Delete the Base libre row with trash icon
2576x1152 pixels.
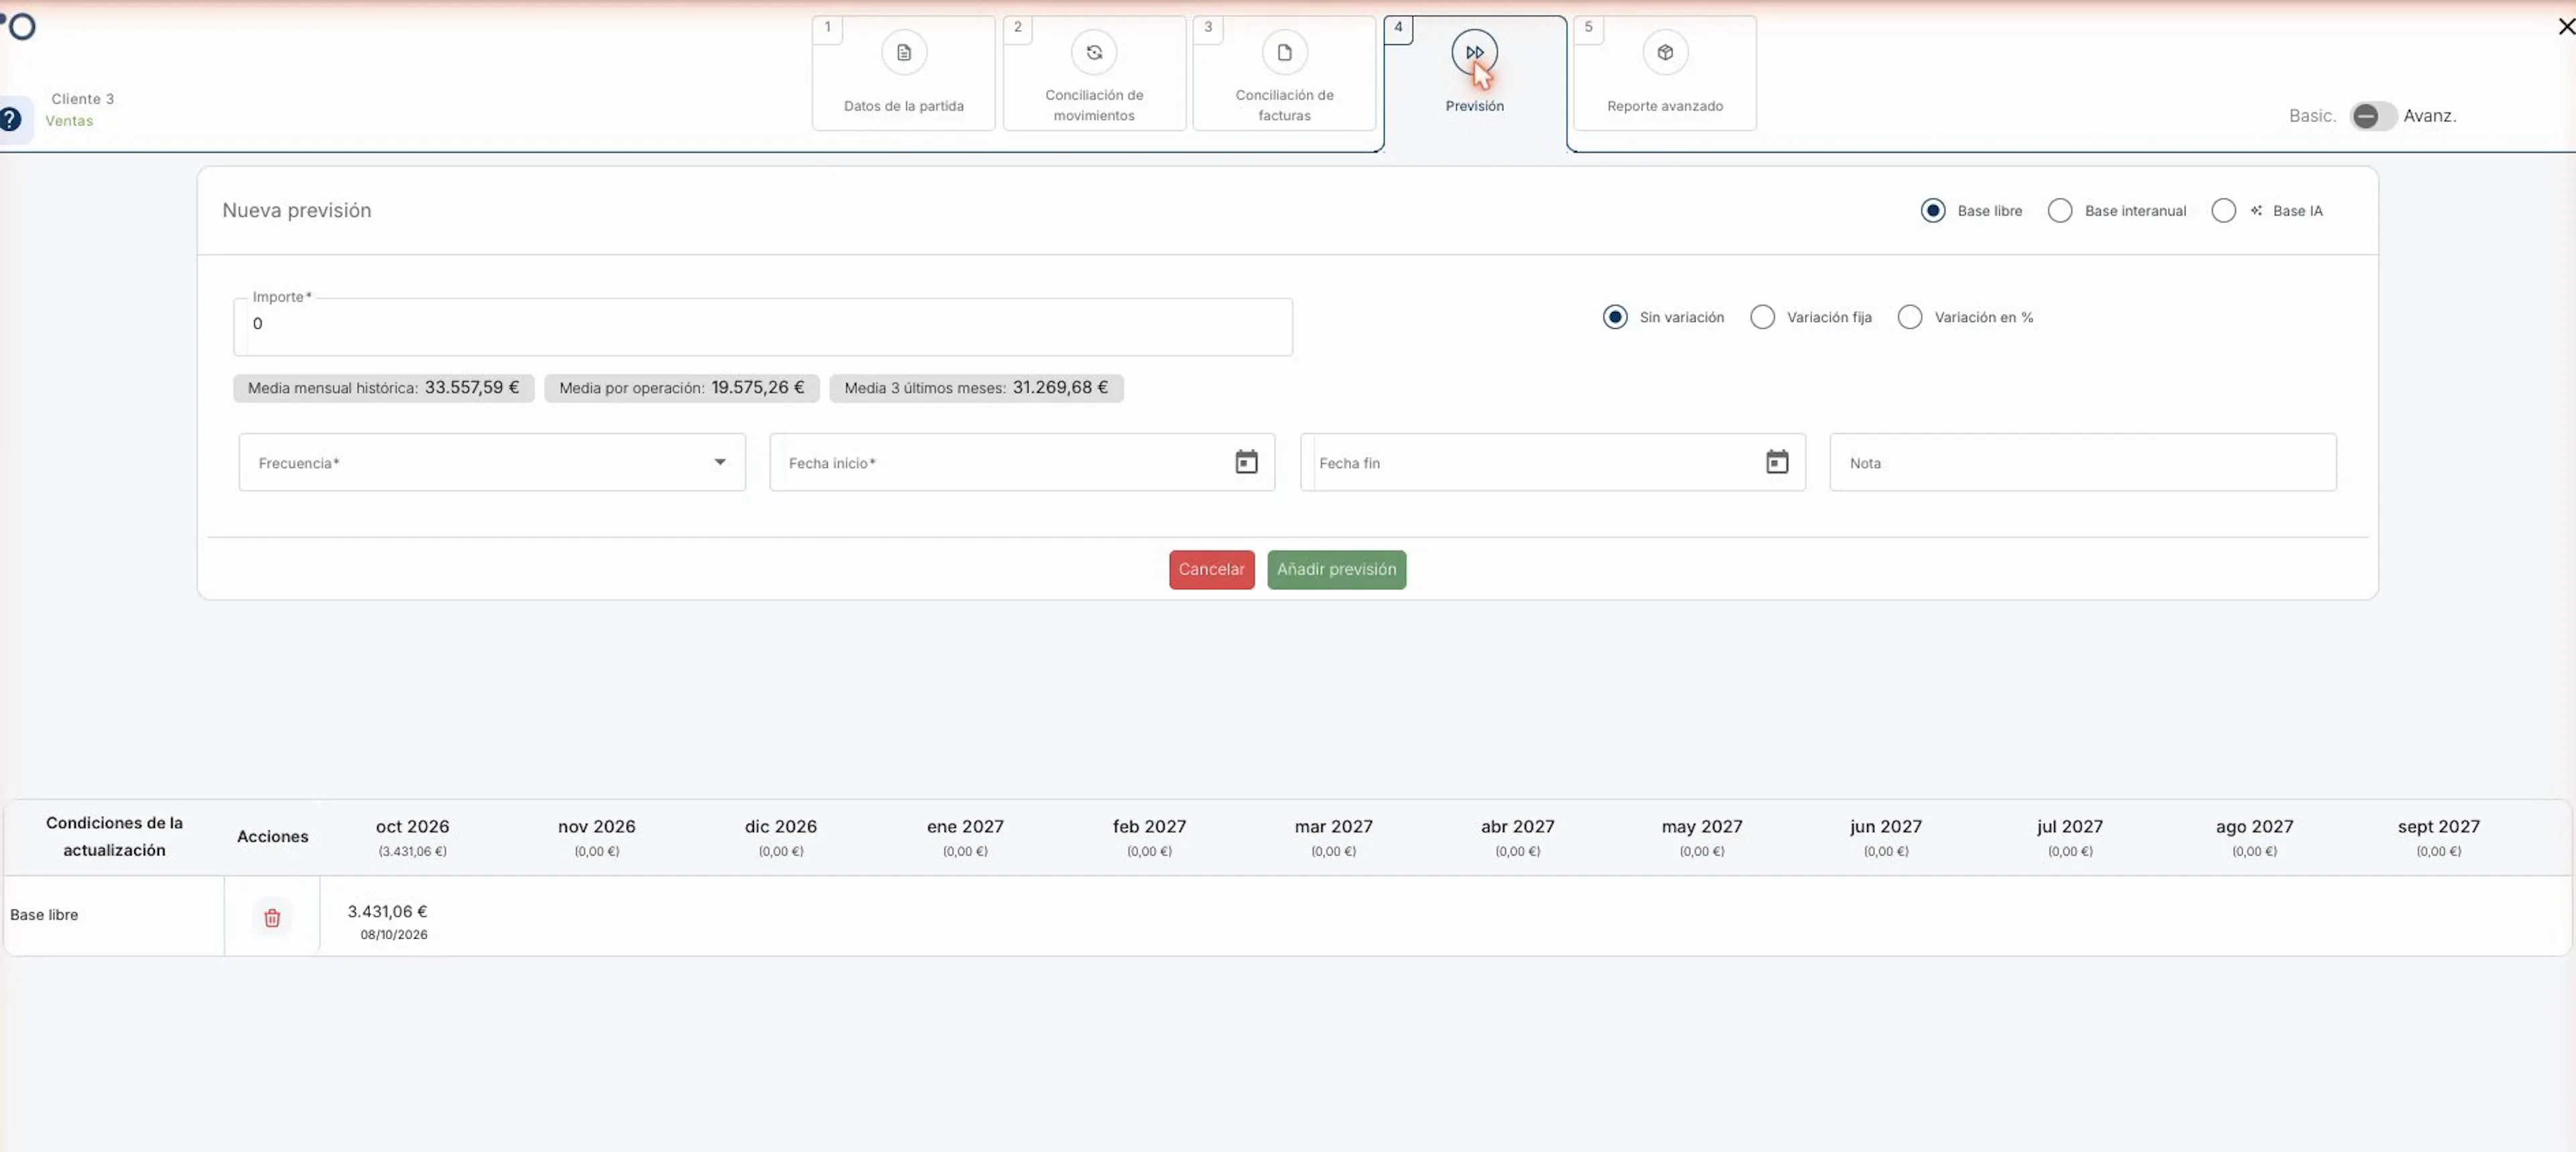tap(272, 917)
